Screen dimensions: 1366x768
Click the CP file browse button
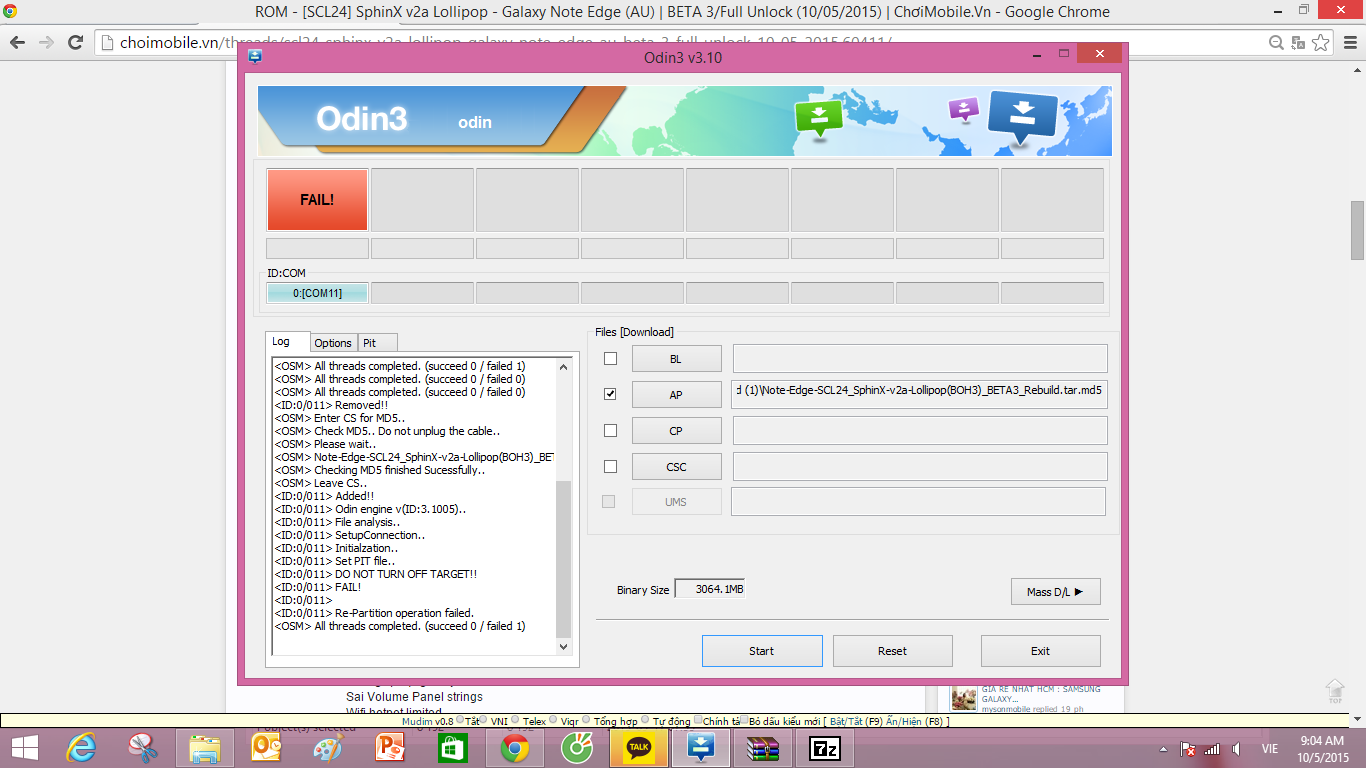tap(676, 431)
